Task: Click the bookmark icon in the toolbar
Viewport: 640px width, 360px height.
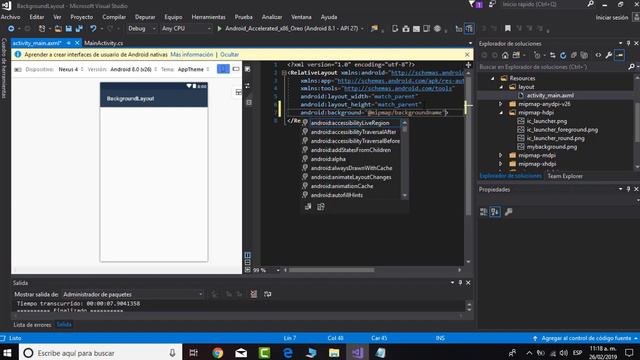Action: [507, 29]
